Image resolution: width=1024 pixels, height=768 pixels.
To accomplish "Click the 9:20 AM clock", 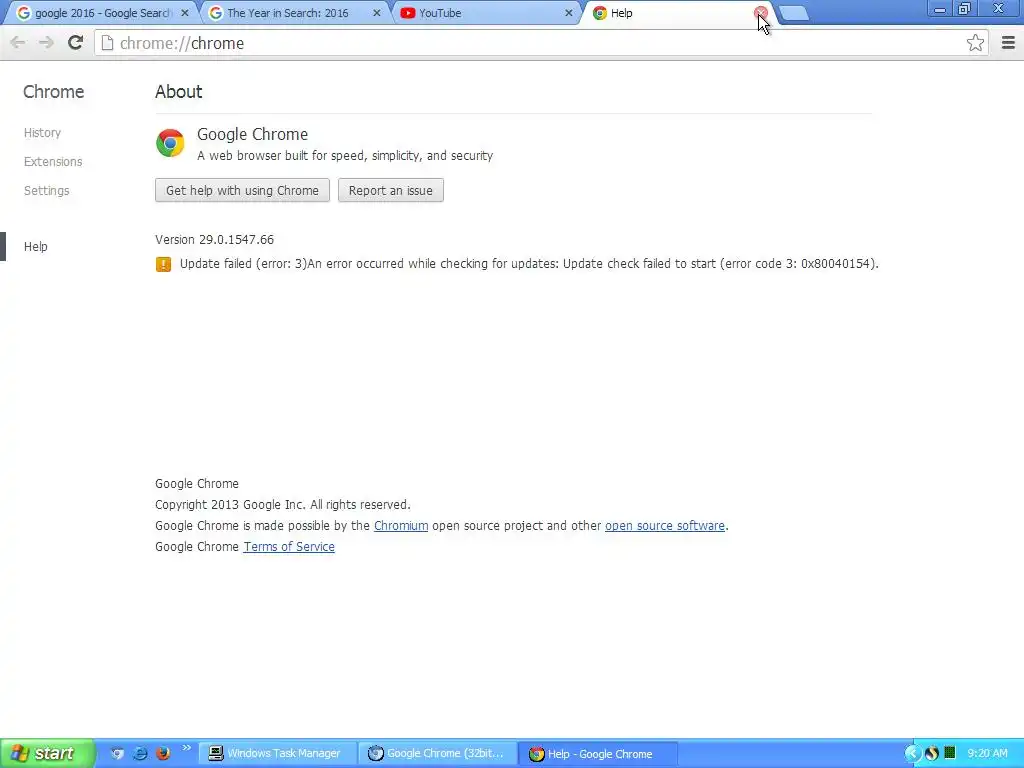I will pyautogui.click(x=987, y=753).
